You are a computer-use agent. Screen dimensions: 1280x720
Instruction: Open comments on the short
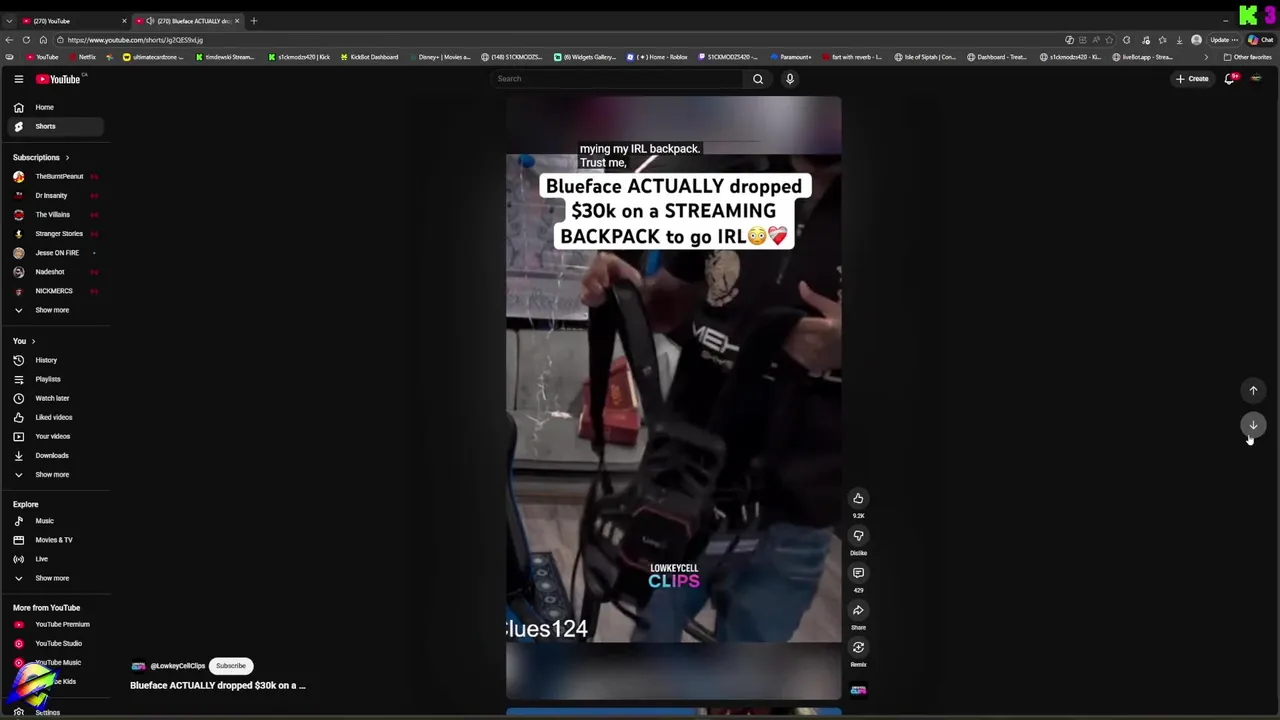[x=858, y=573]
